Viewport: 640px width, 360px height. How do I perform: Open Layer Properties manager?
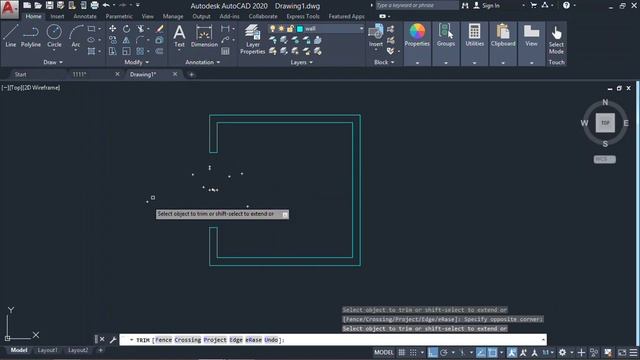252,39
